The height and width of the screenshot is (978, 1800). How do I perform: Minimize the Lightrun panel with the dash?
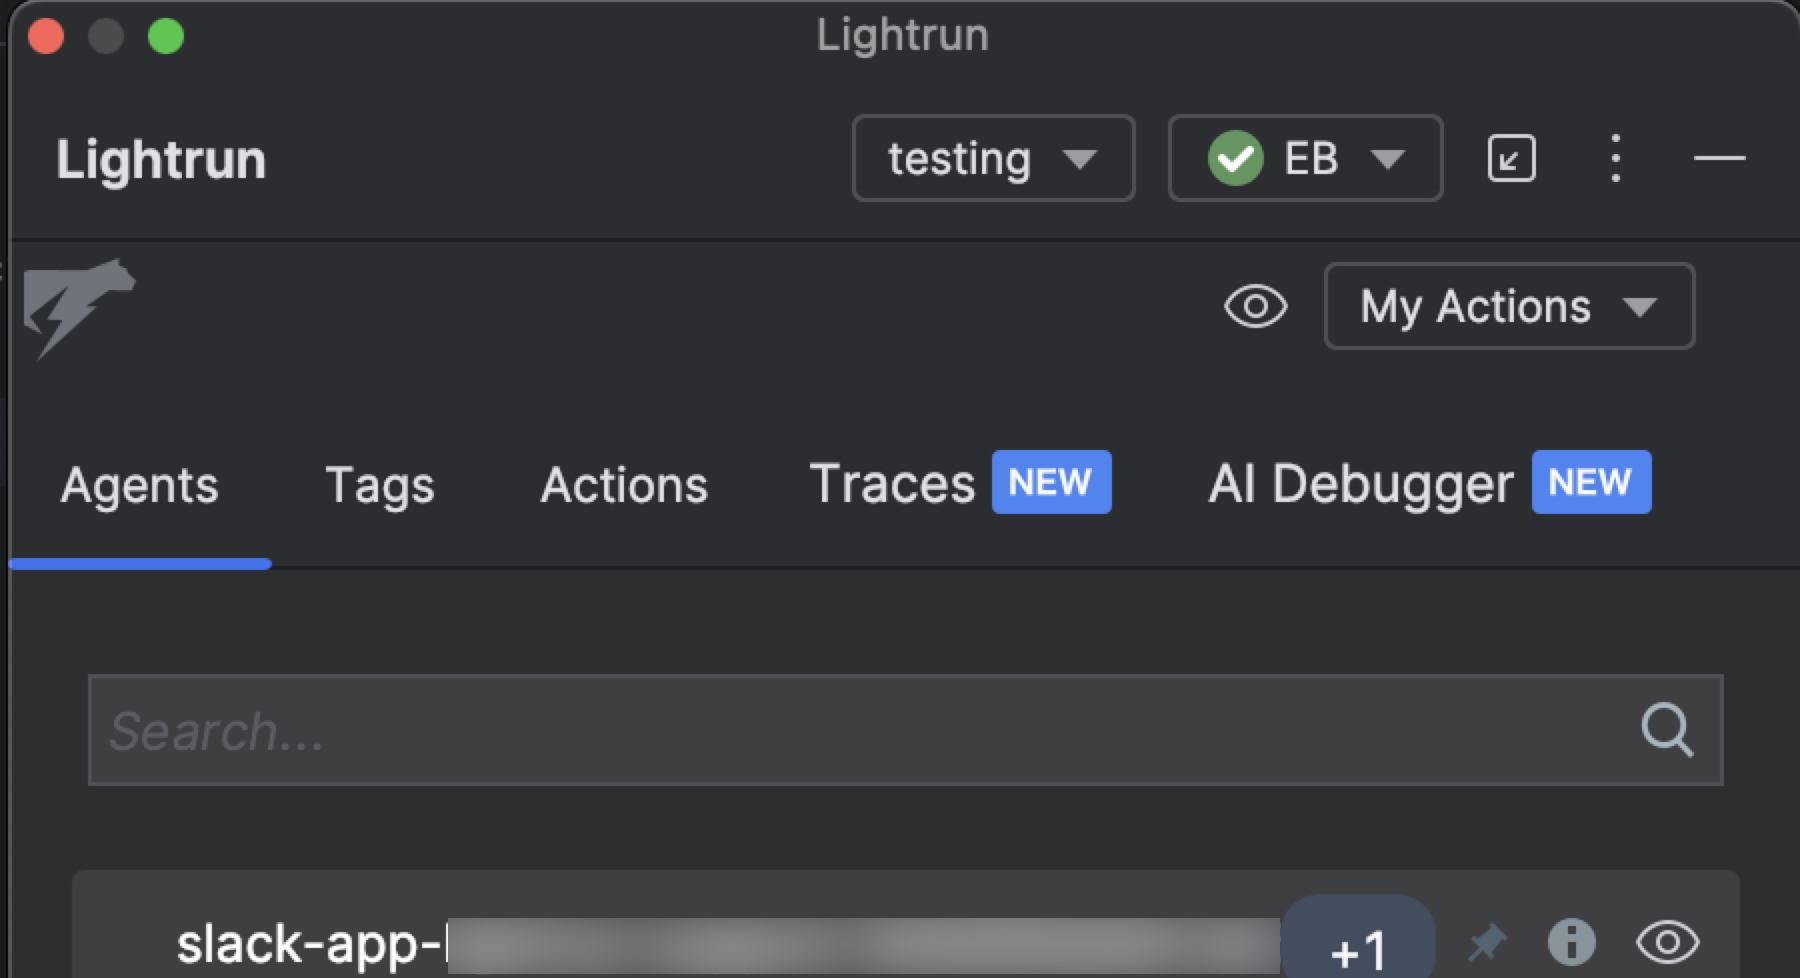[1719, 159]
